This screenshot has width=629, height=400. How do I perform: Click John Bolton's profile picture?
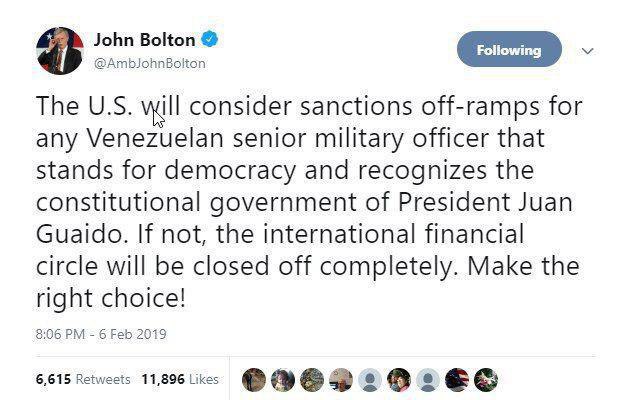point(59,51)
